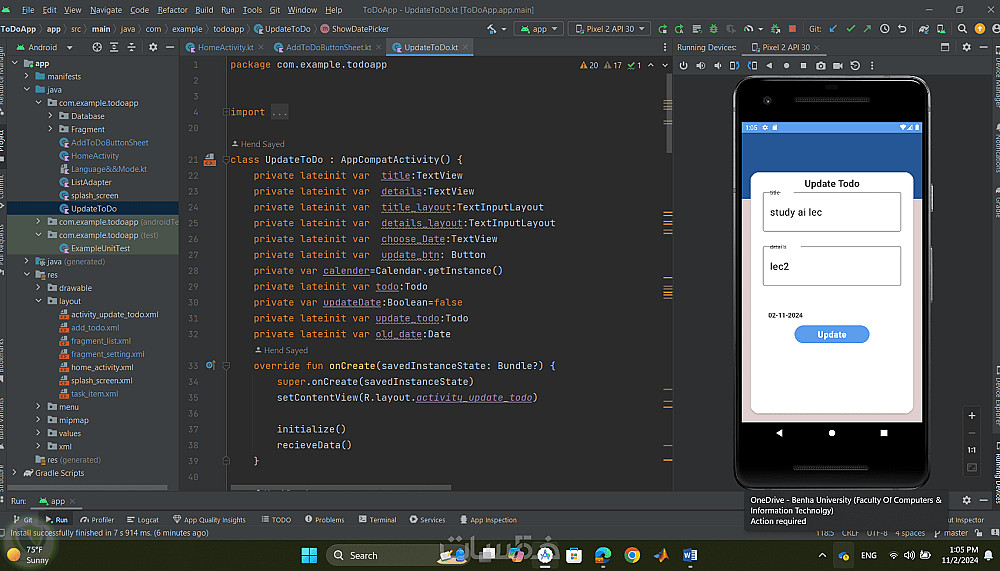
Task: Open the Logcat tool window
Action: [x=142, y=520]
